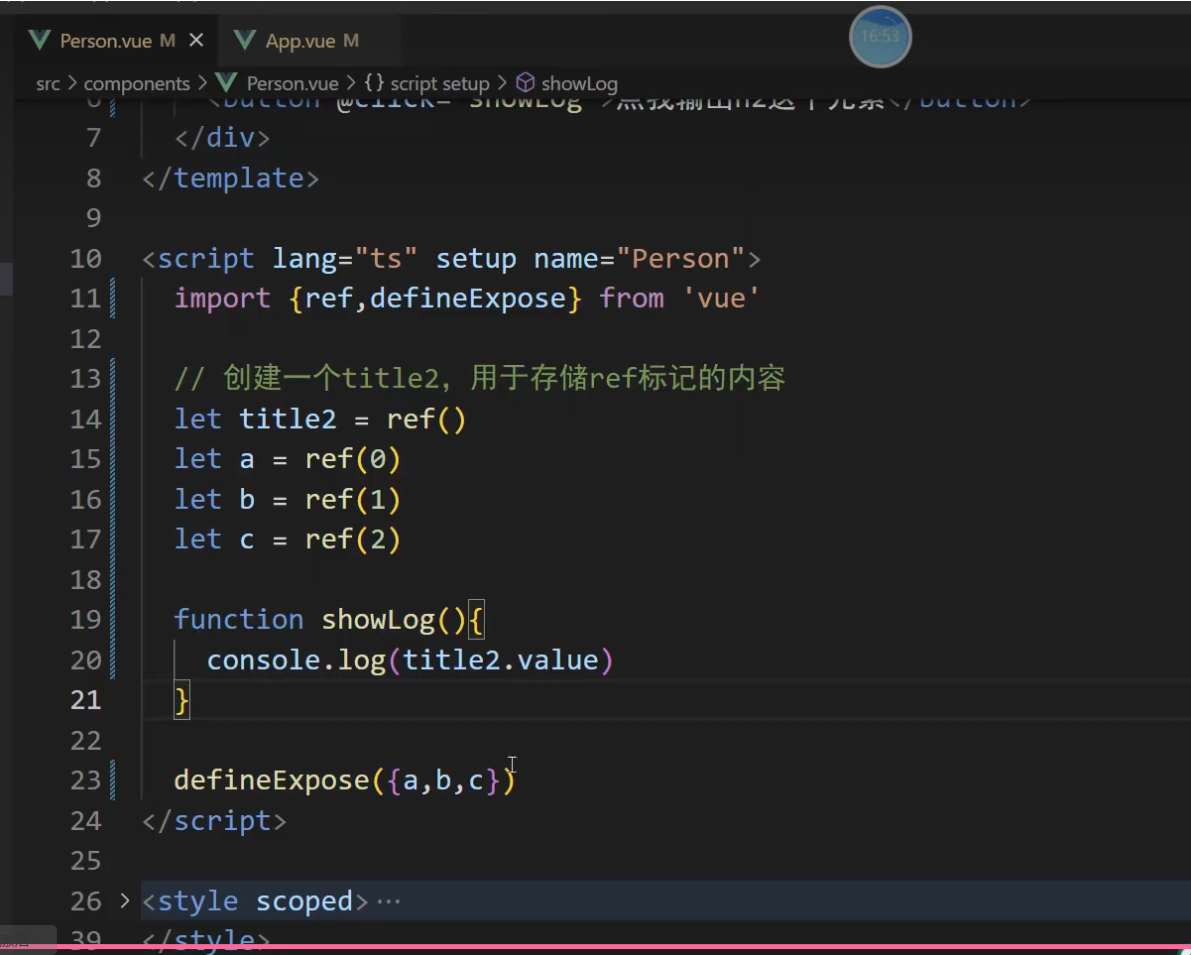Click name="Person" attribute on line 10
Viewport: 1191px width, 955px height.
click(639, 259)
